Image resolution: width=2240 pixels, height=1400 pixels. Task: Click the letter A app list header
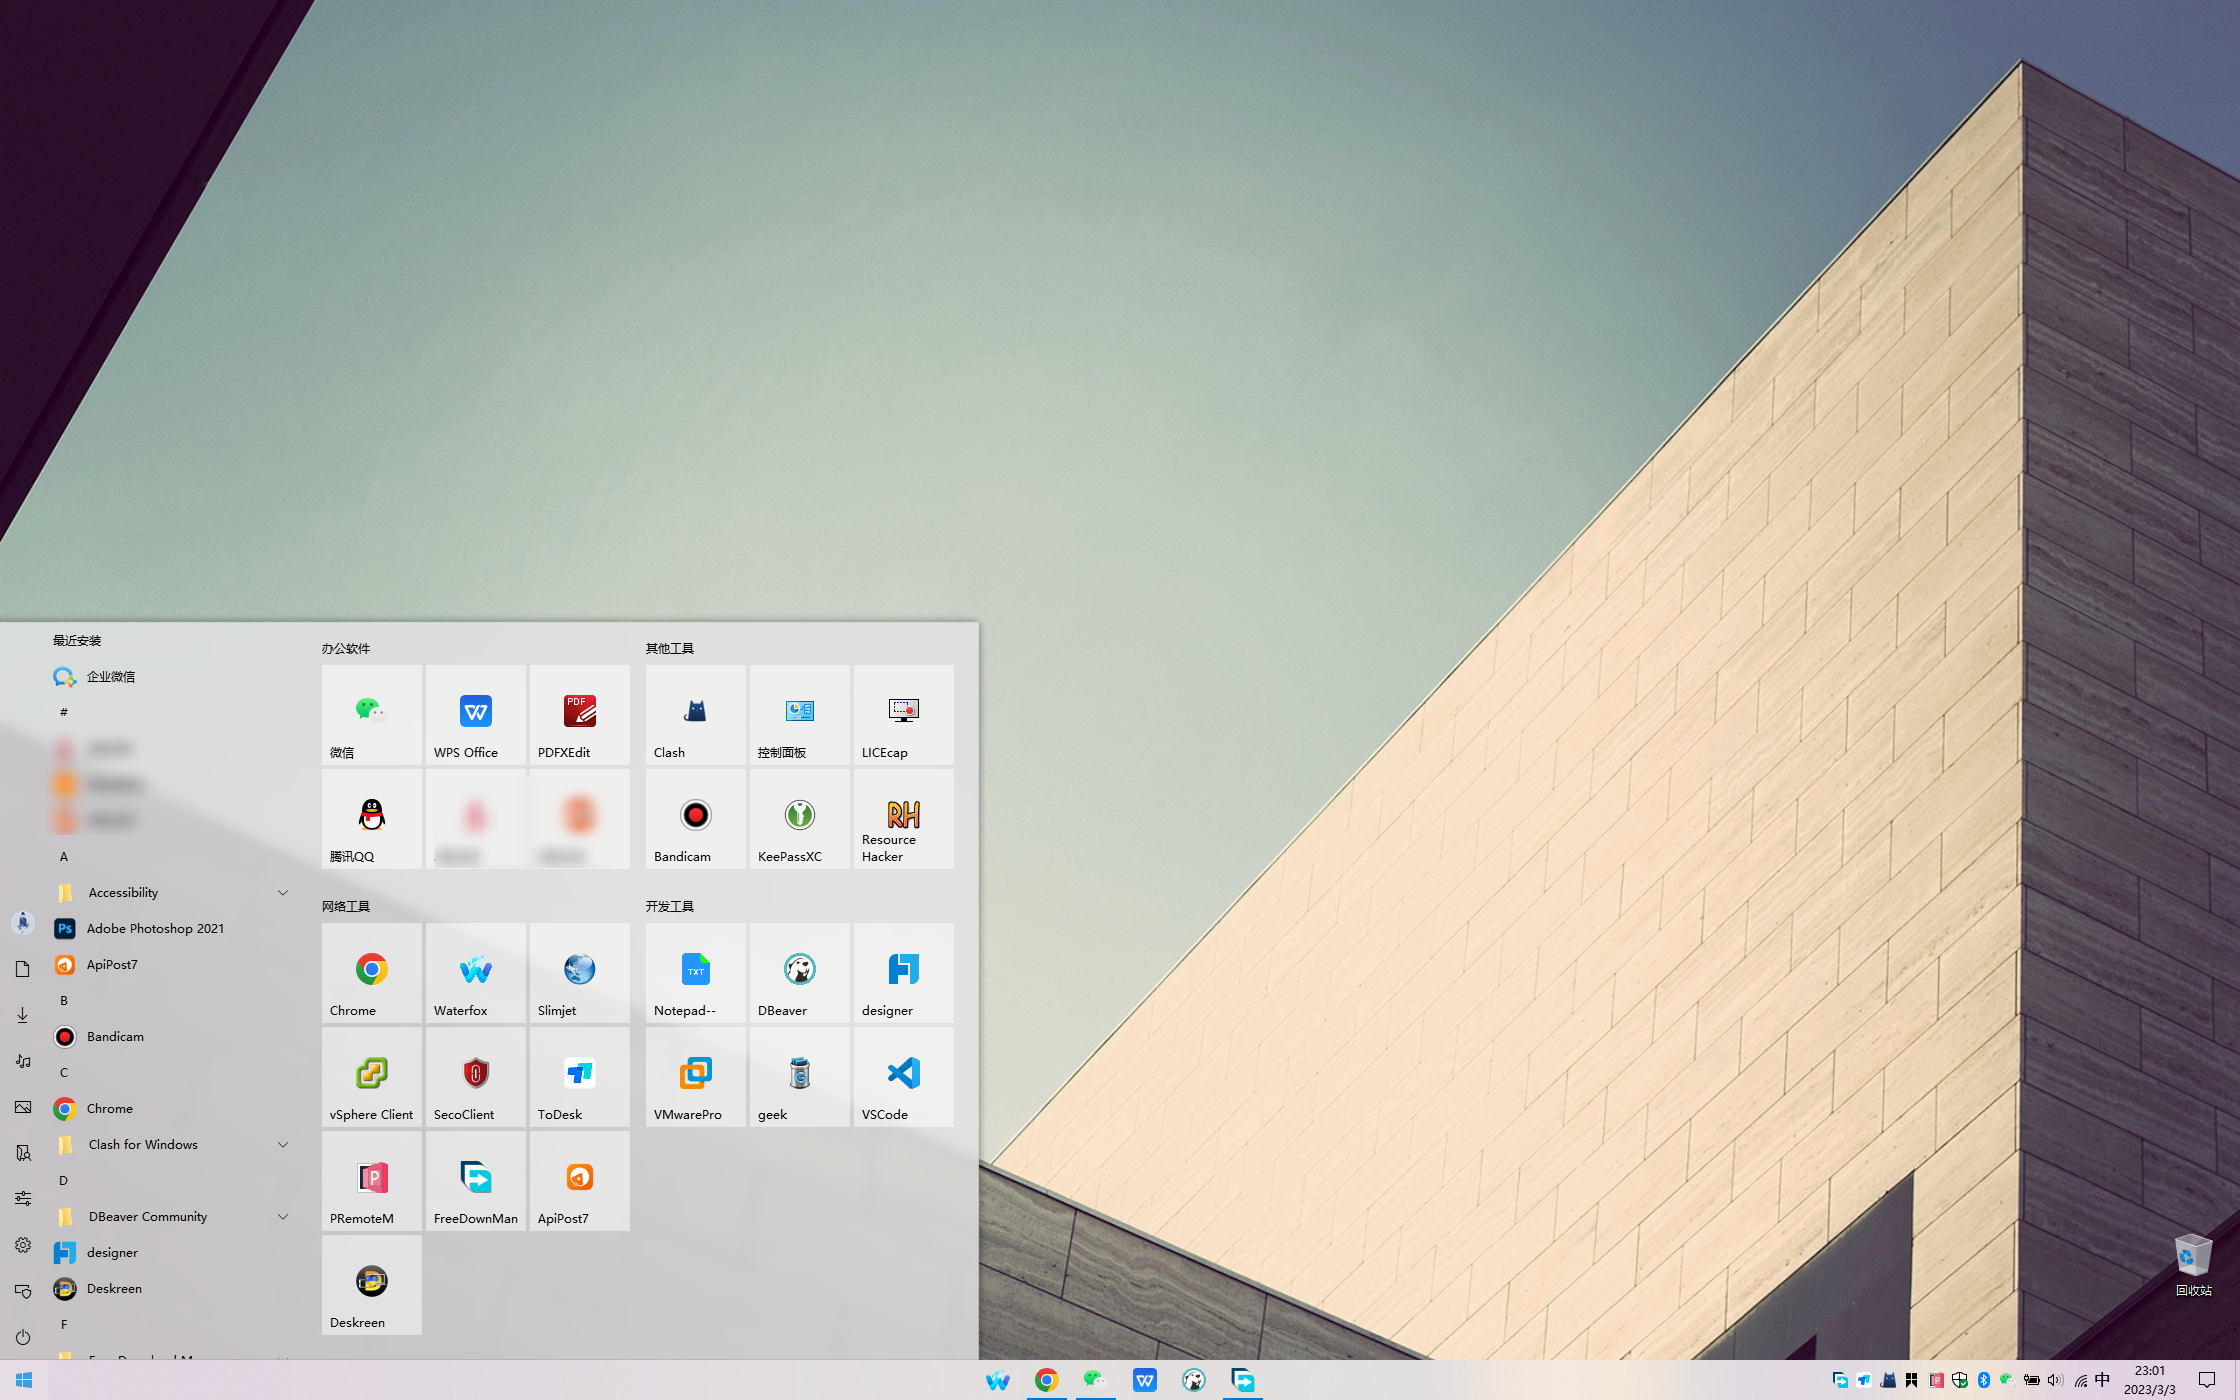point(64,857)
